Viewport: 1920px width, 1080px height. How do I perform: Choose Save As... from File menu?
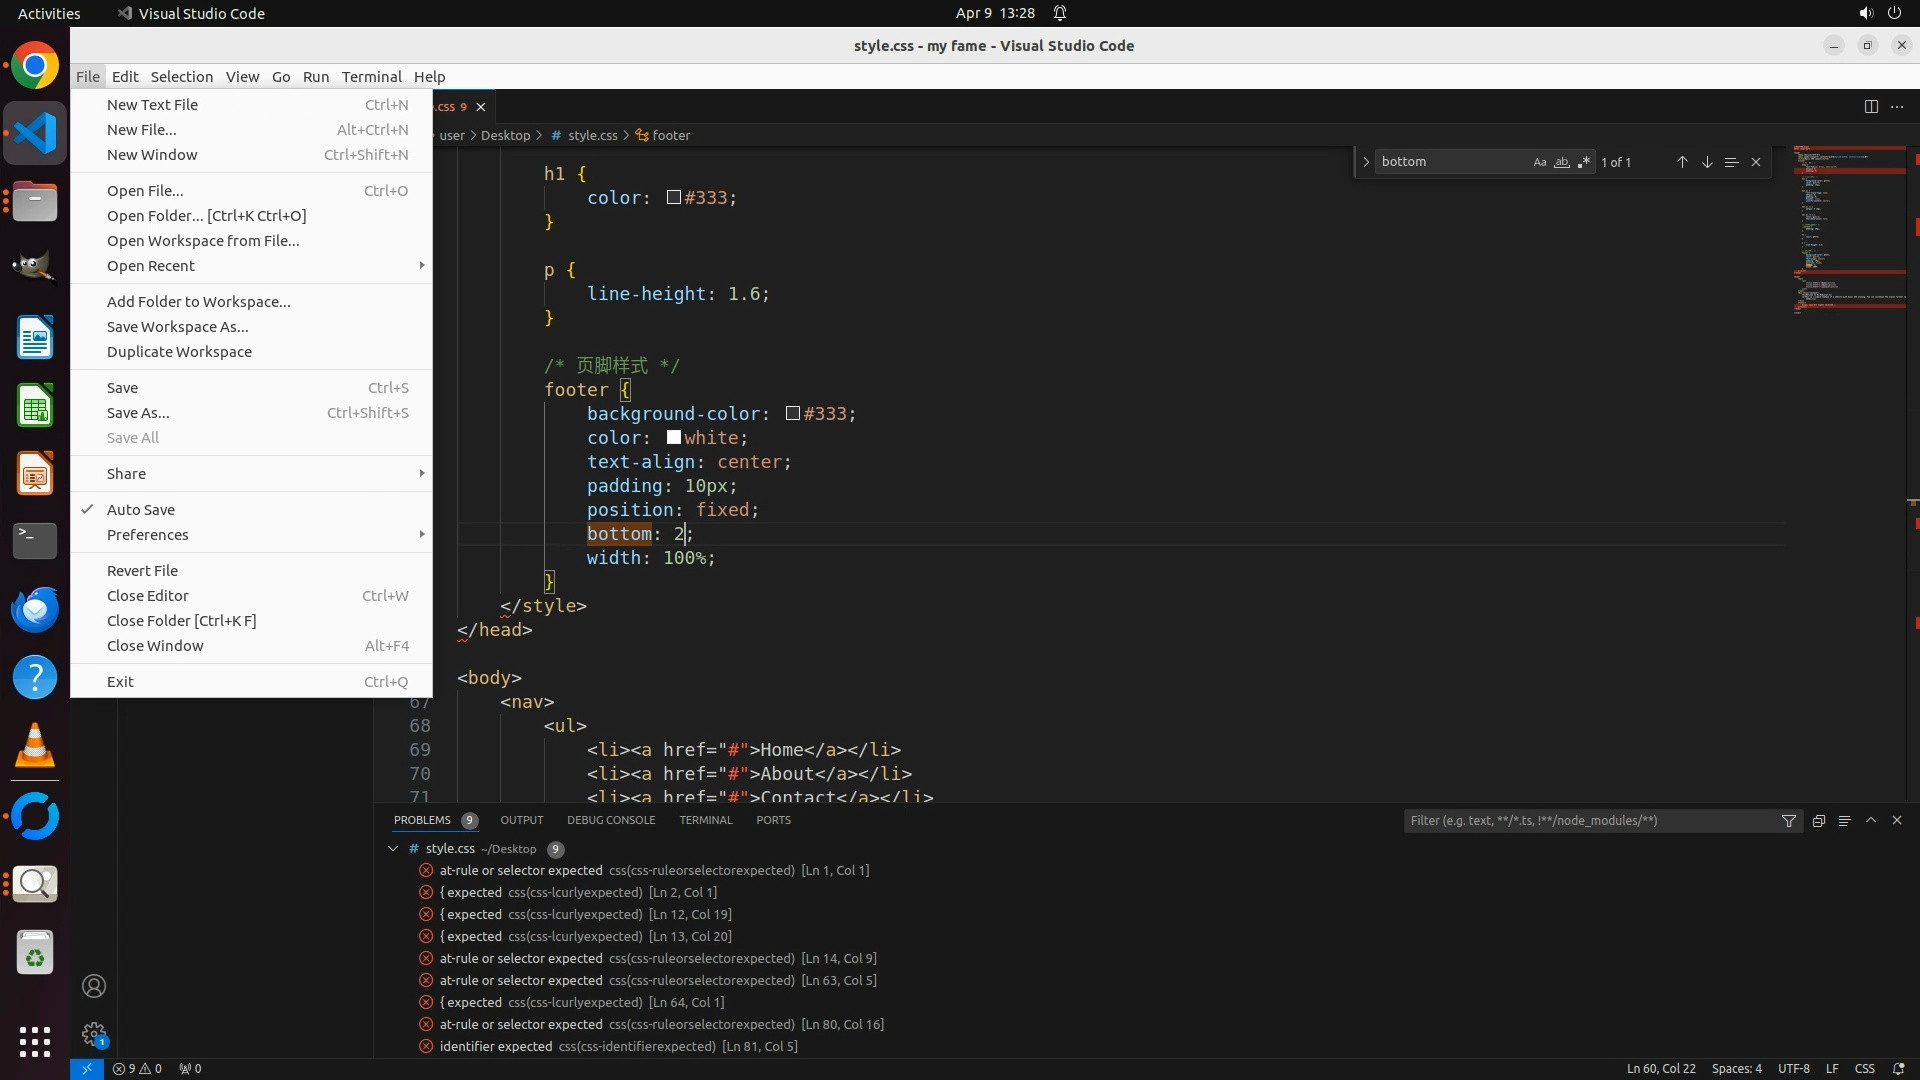tap(138, 413)
